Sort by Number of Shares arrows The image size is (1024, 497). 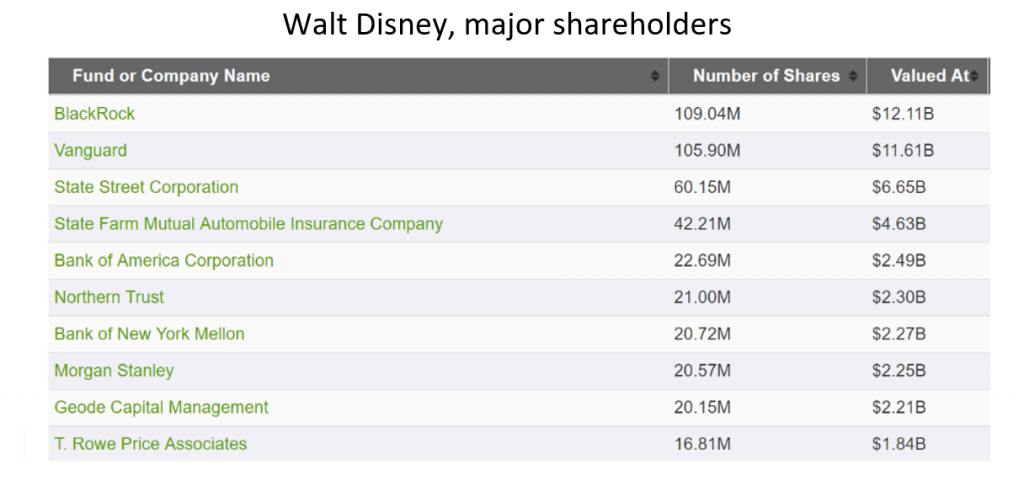click(x=853, y=76)
